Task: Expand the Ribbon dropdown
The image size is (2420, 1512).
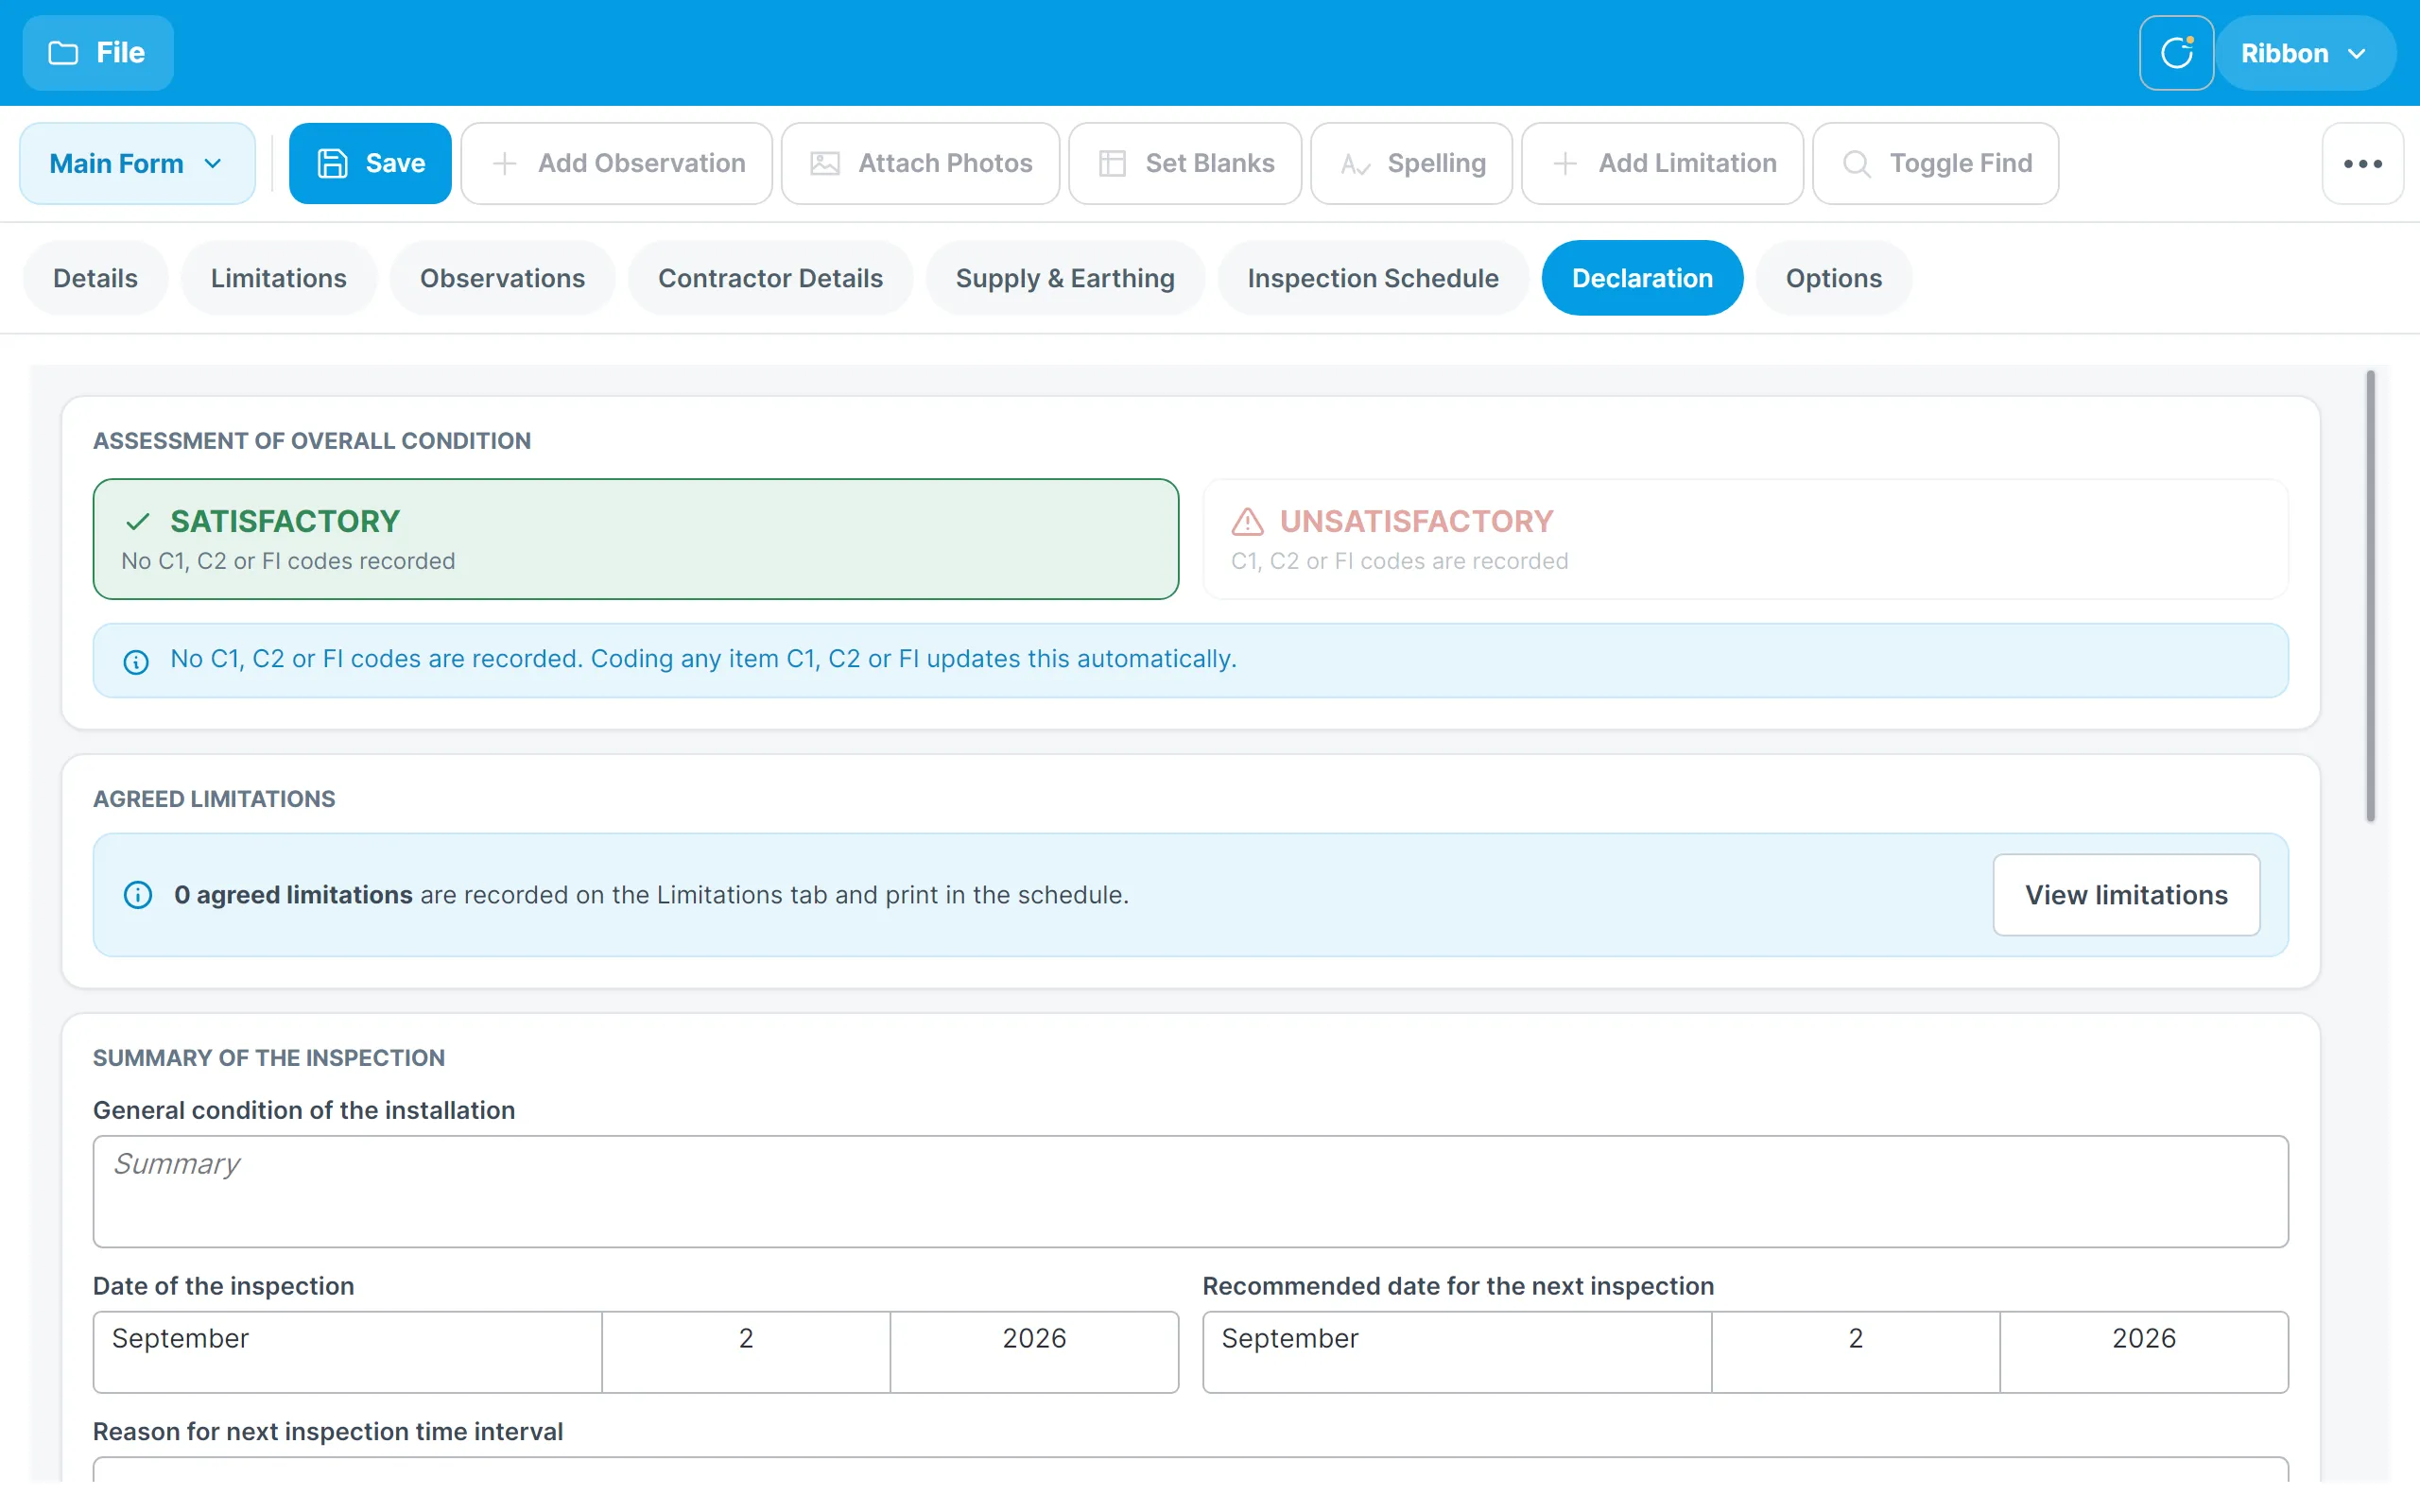Action: point(2304,53)
